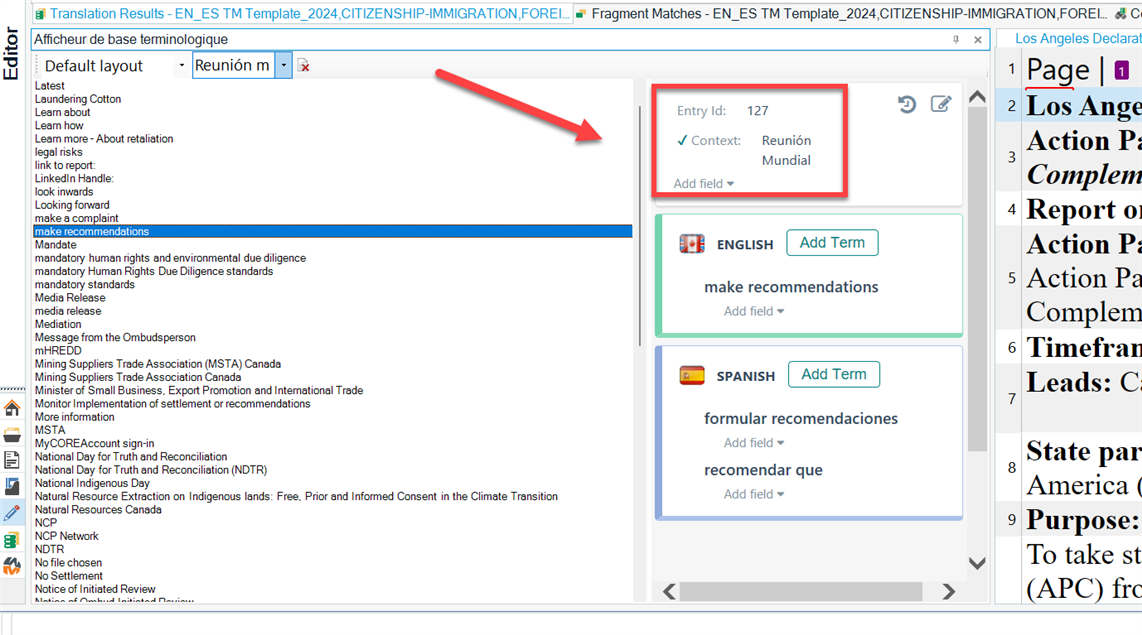Pin the Afficheur de base terminologique panel

(x=956, y=39)
